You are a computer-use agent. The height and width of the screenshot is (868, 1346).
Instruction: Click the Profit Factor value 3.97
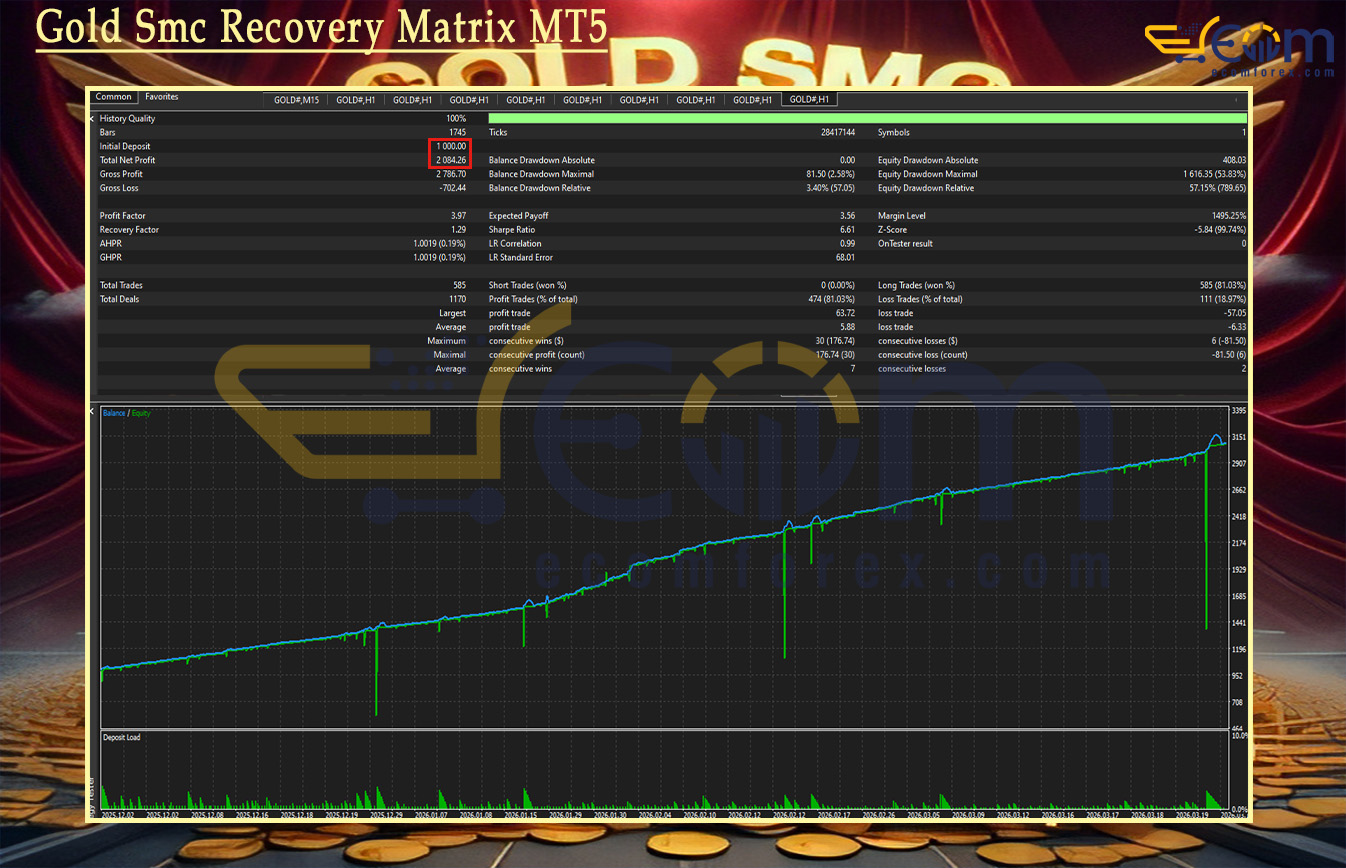(458, 216)
